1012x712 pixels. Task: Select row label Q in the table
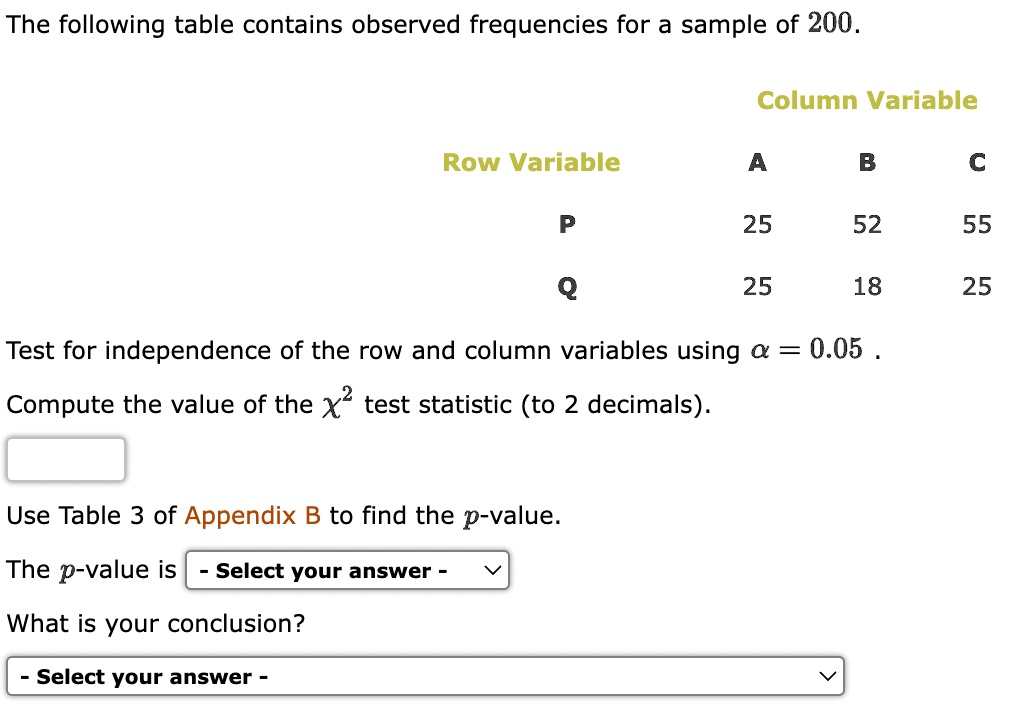567,286
